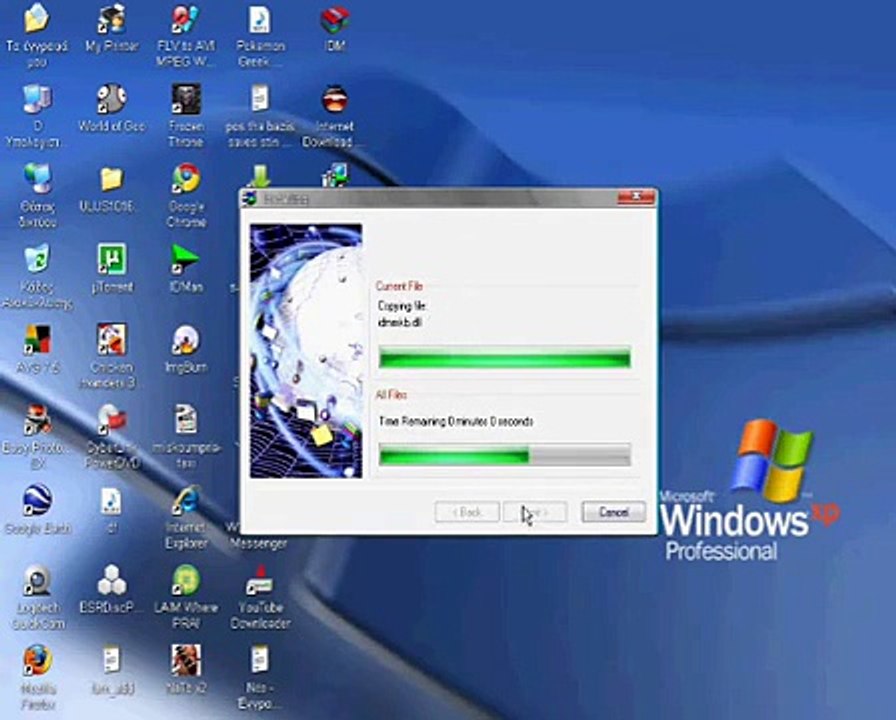Screen dimensions: 896x720
Task: Select the tbfts v2 image icon
Action: tap(186, 661)
